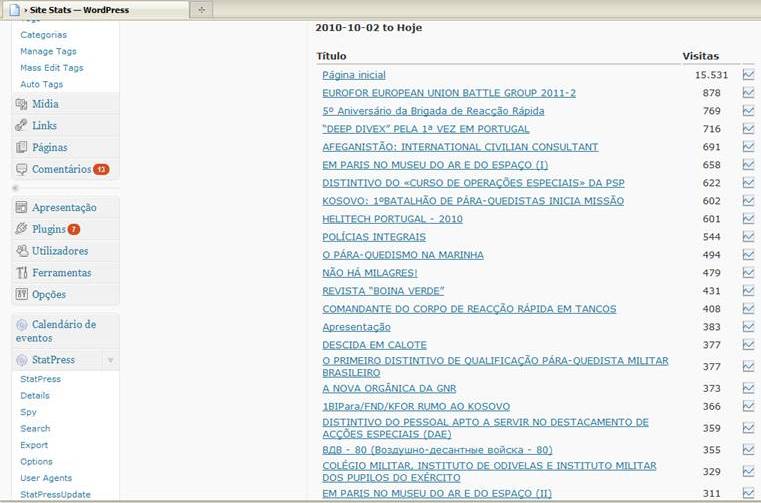Select the Site Stats — WordPress browser tab
This screenshot has height=503, width=761.
pyautogui.click(x=96, y=10)
